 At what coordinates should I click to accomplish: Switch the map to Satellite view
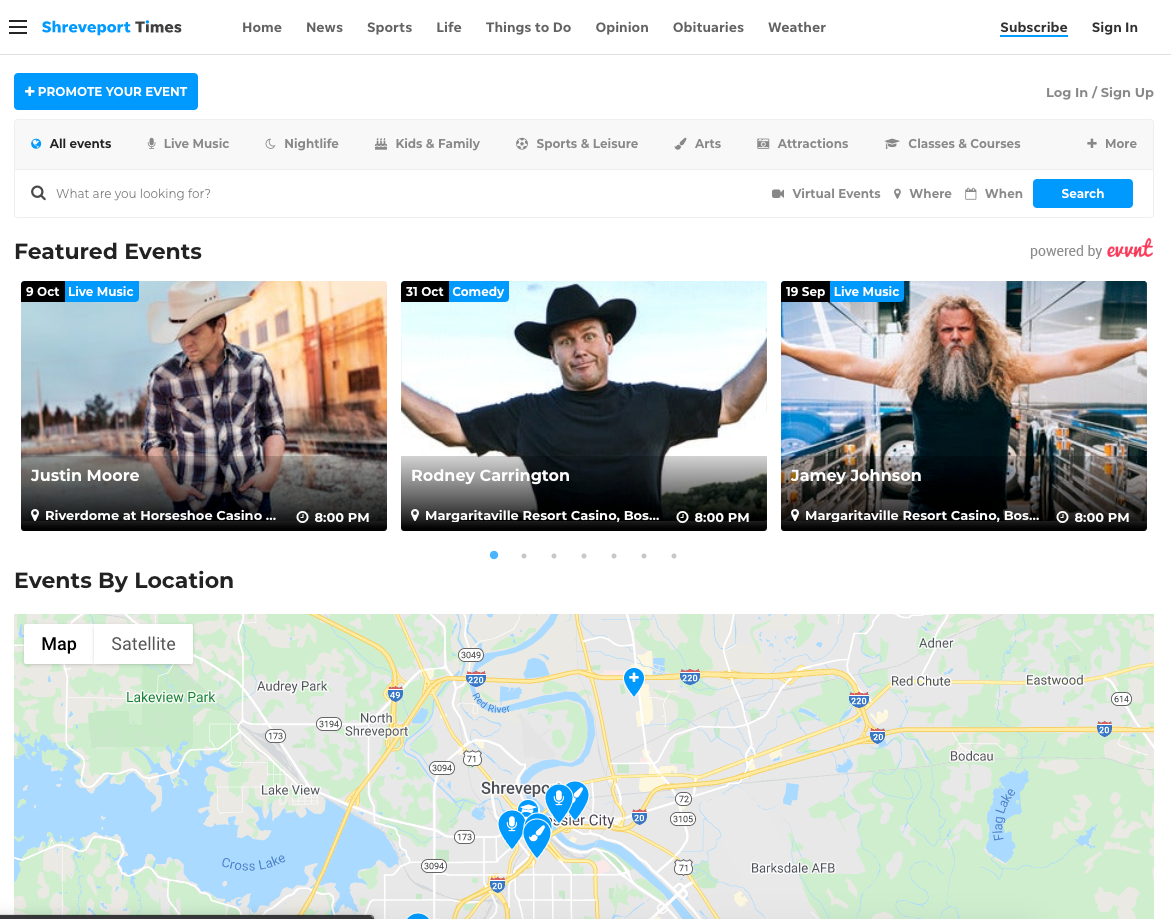pyautogui.click(x=143, y=644)
